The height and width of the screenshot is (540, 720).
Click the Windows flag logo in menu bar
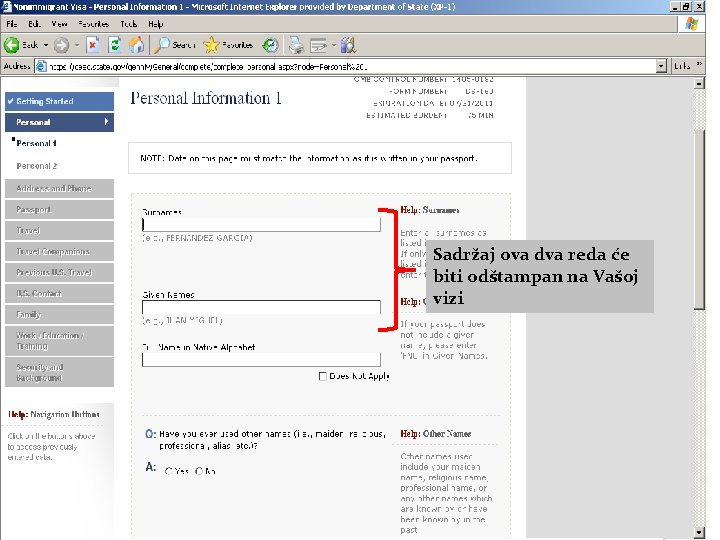tap(692, 24)
